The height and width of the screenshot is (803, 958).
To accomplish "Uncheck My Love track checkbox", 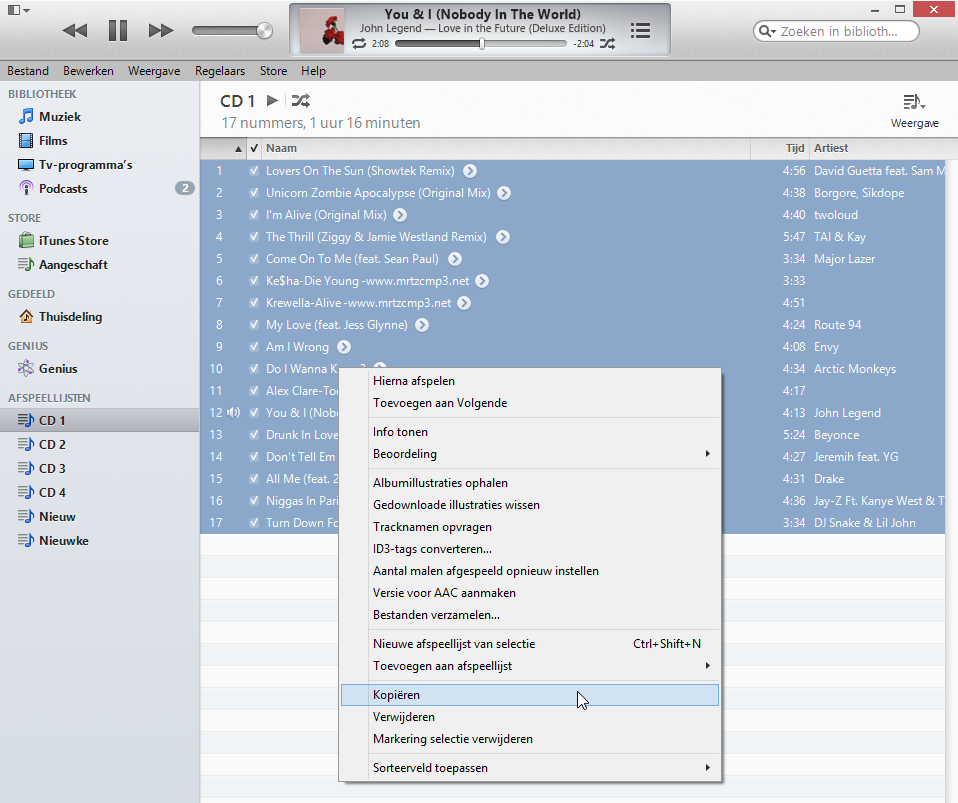I will 254,325.
